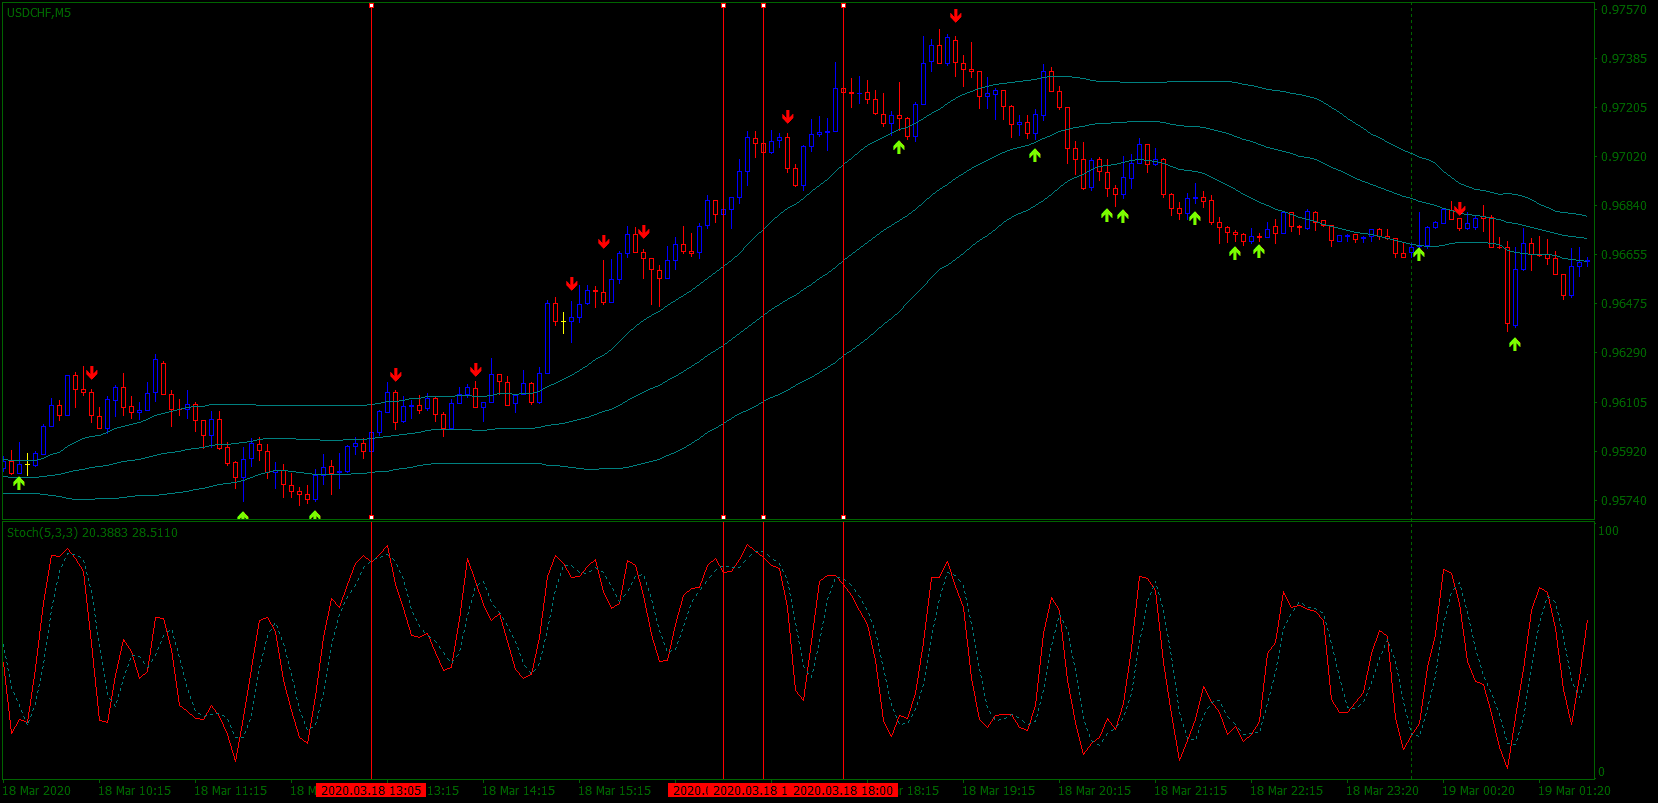Click the 18 Mar 19:15 time label
Image resolution: width=1658 pixels, height=803 pixels.
998,791
